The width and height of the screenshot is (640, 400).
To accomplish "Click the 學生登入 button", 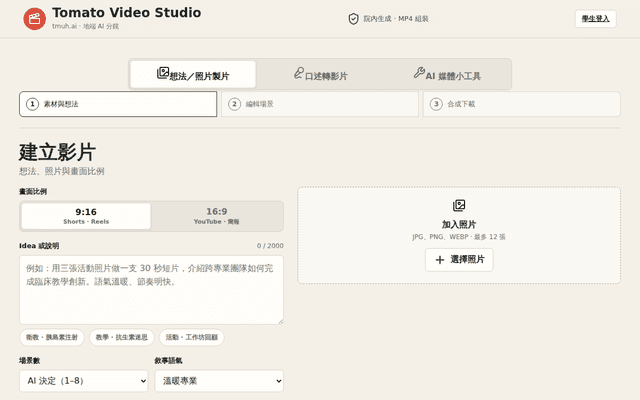I will coord(596,19).
